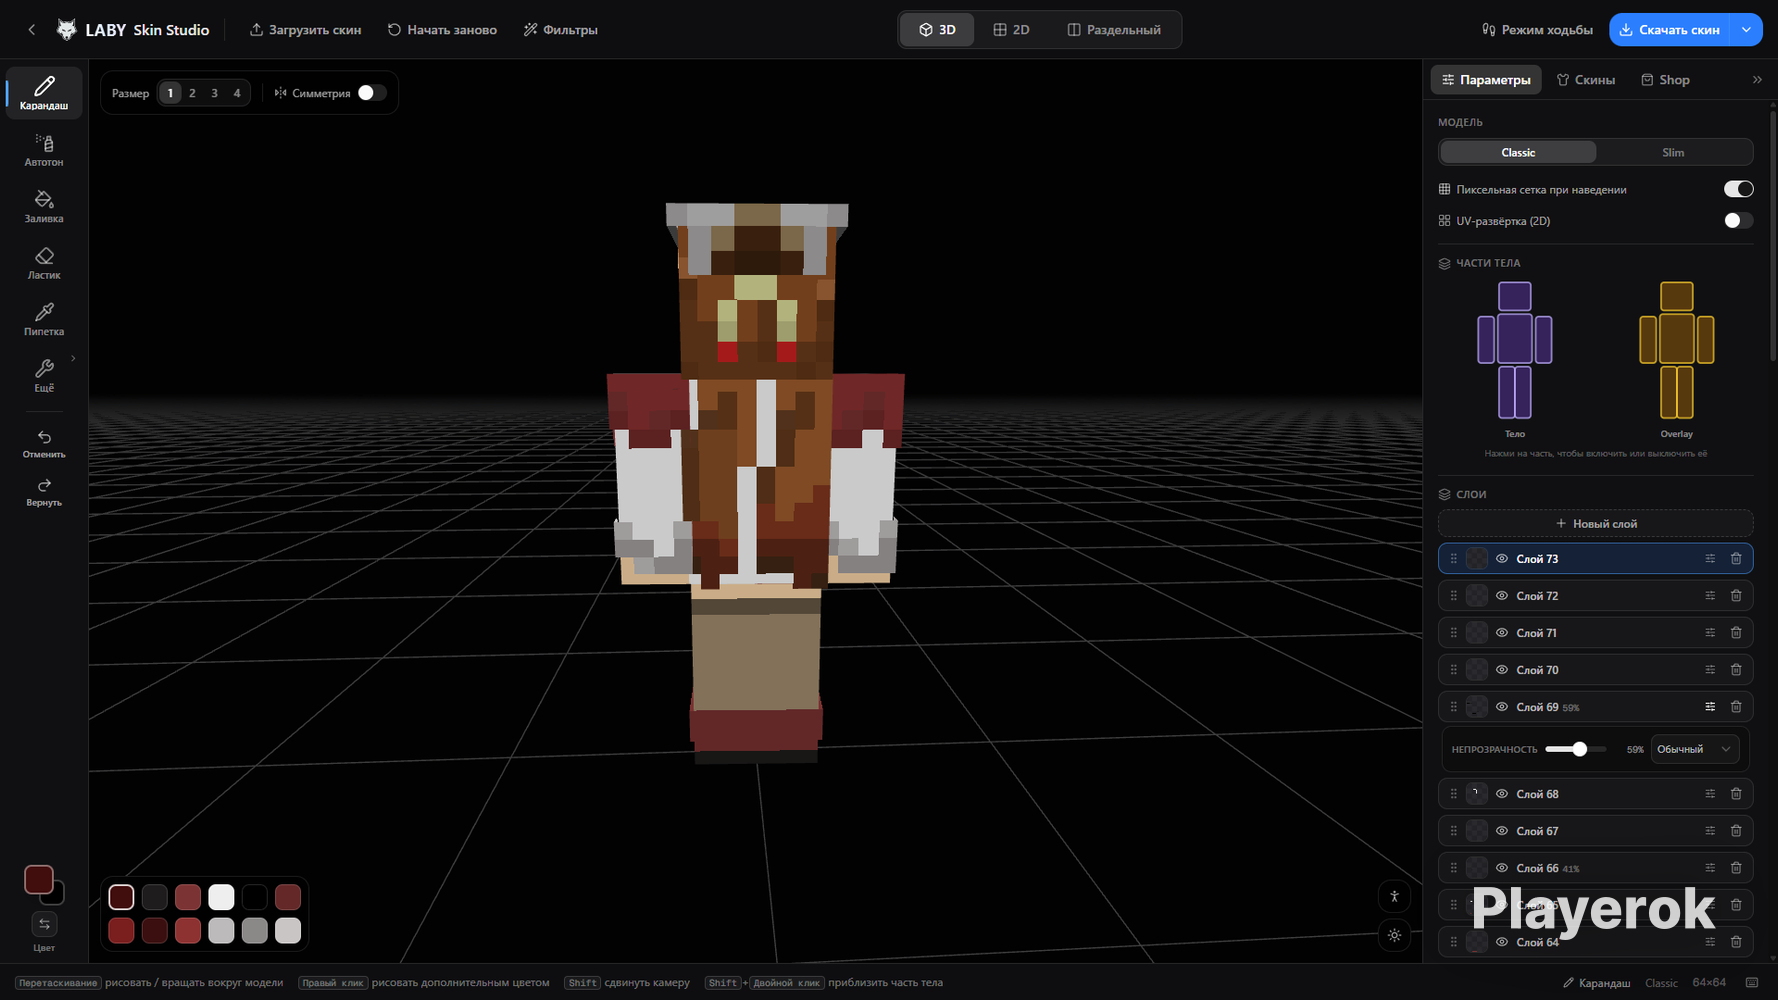Open the Обычный blend mode dropdown

pyautogui.click(x=1694, y=749)
